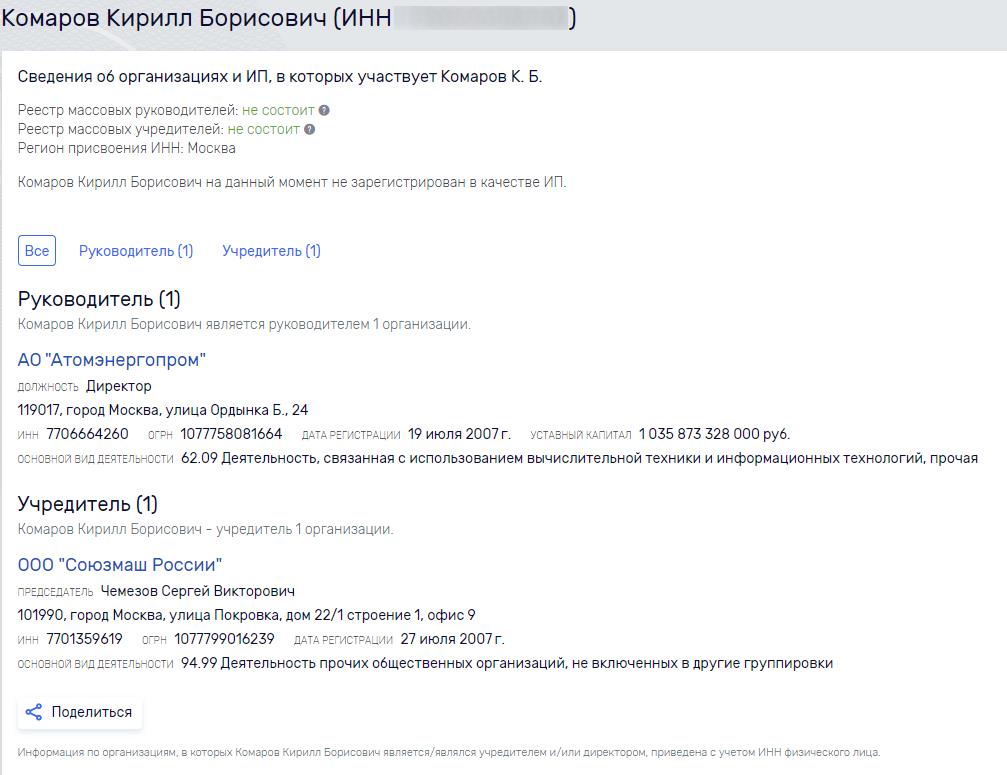Click chairman name Чемезов Сергей Викторович
1007x775 pixels.
pos(198,591)
